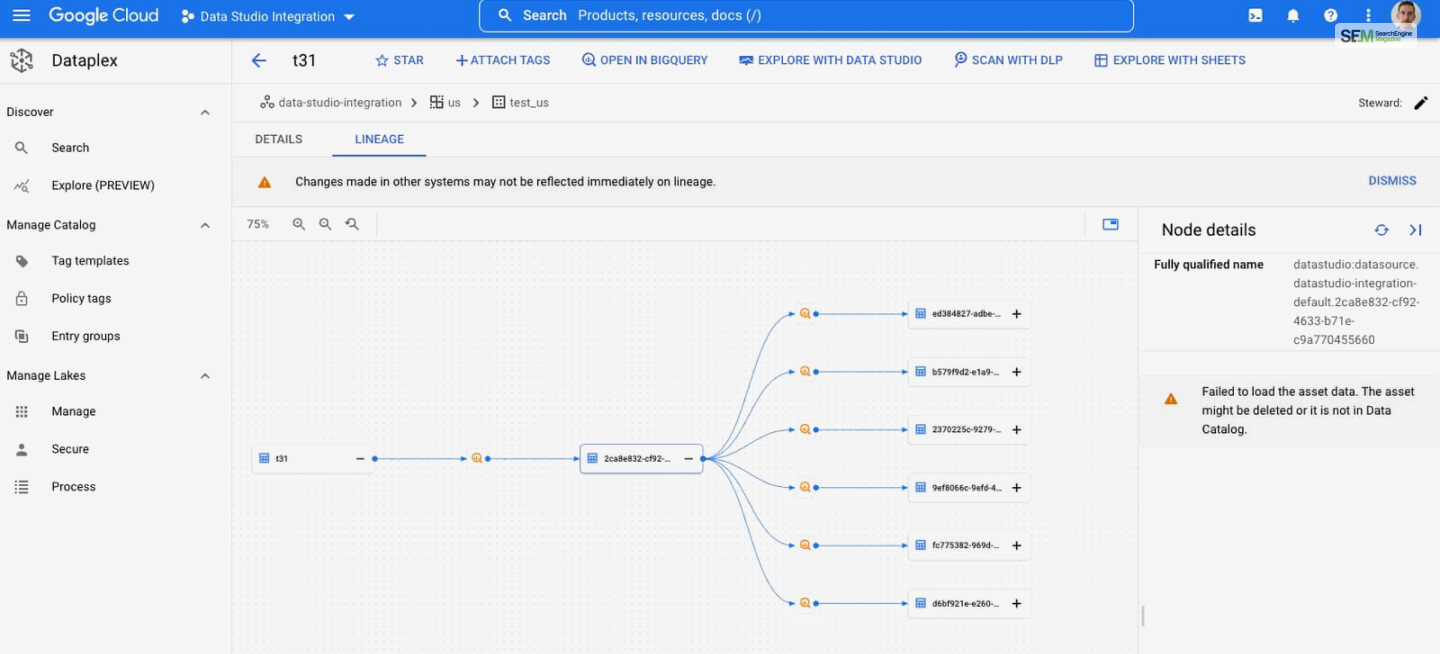The width and height of the screenshot is (1440, 654).
Task: Click process icon leading to ed384827 node
Action: pyautogui.click(x=805, y=313)
